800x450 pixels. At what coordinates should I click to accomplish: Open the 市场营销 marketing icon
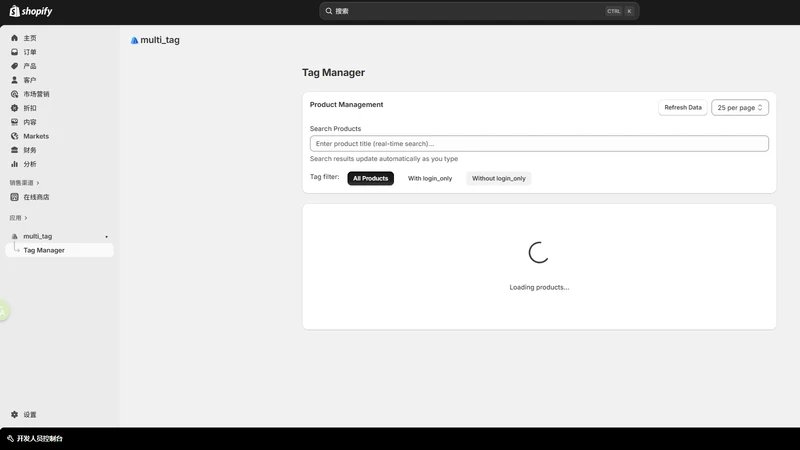pyautogui.click(x=14, y=94)
